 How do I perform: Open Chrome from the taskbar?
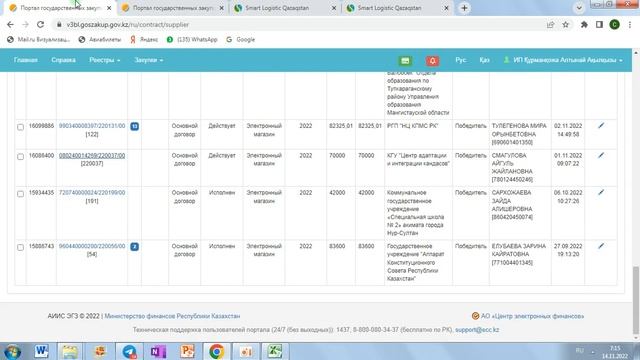pos(216,351)
